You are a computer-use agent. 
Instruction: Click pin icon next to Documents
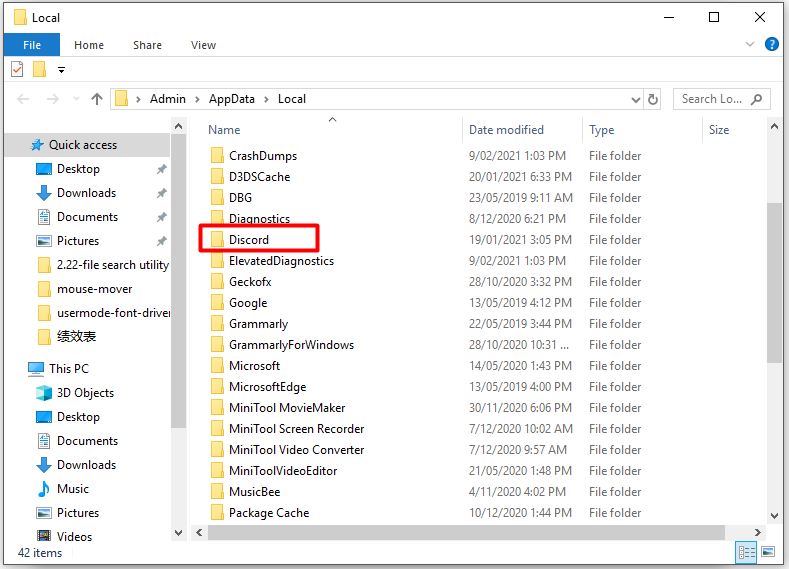[x=161, y=217]
